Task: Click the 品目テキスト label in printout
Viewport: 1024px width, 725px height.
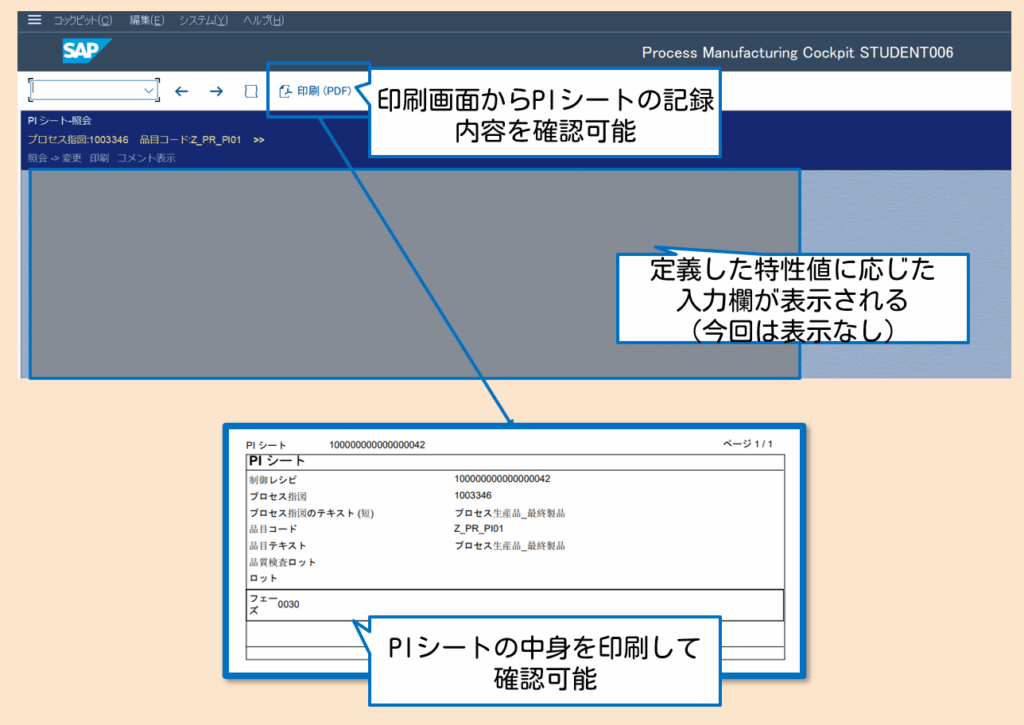Action: [x=278, y=545]
